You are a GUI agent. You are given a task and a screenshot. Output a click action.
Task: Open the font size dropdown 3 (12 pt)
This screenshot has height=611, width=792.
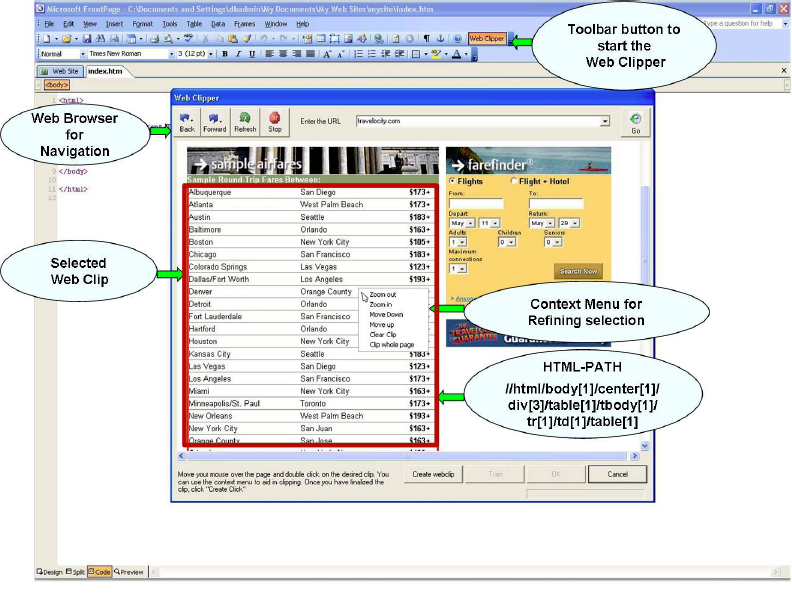(x=211, y=54)
